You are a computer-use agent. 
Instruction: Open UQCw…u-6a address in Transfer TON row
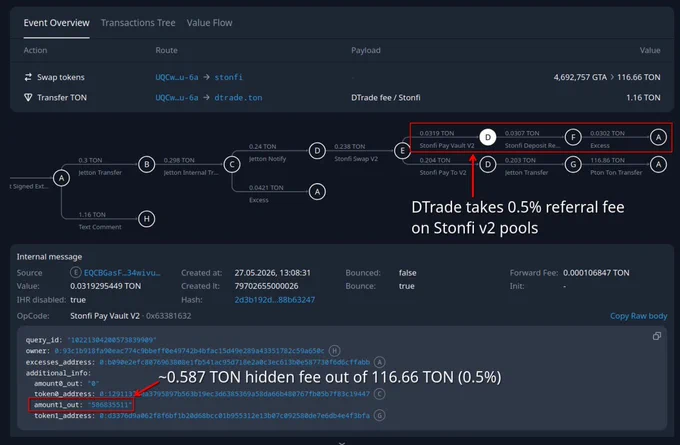(177, 98)
